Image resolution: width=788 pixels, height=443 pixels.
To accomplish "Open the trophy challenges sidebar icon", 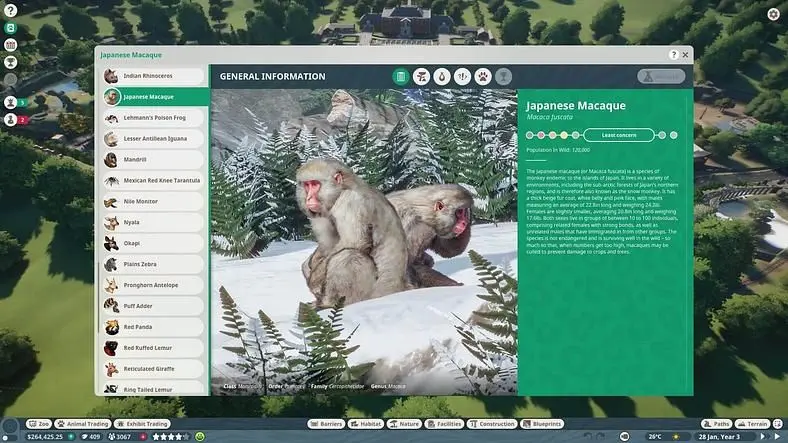I will [11, 62].
